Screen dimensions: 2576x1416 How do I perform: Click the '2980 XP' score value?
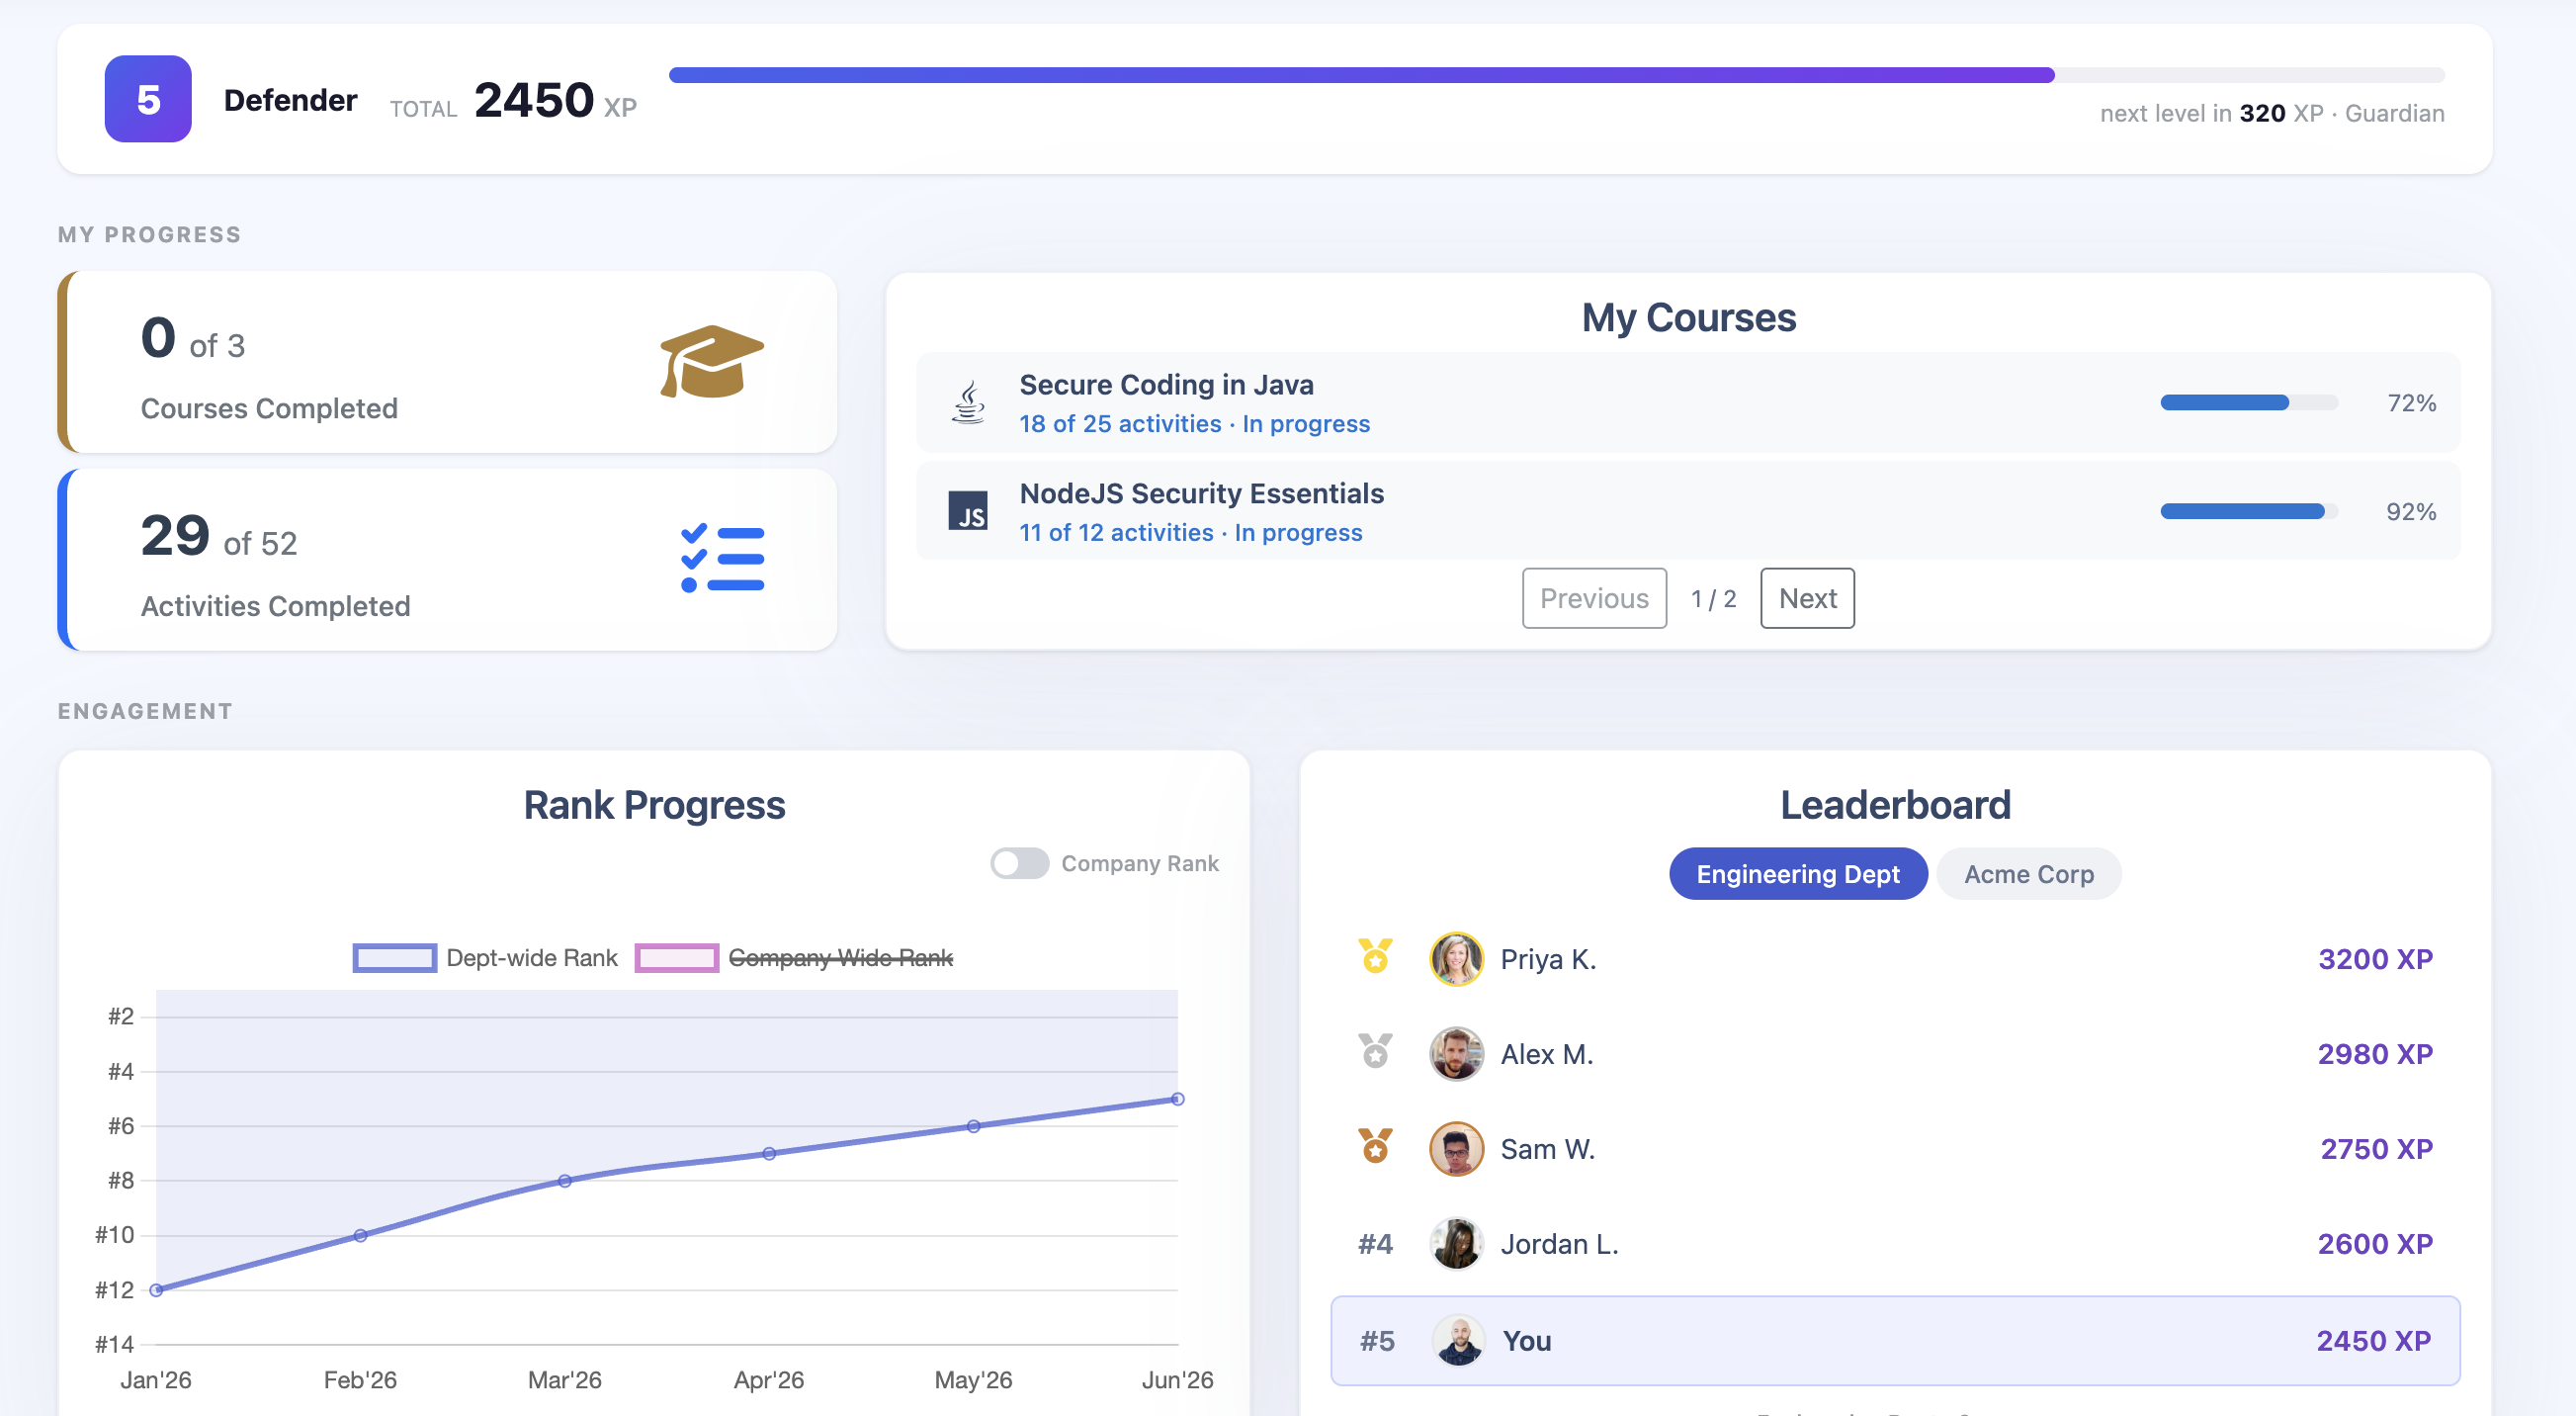point(2375,1054)
